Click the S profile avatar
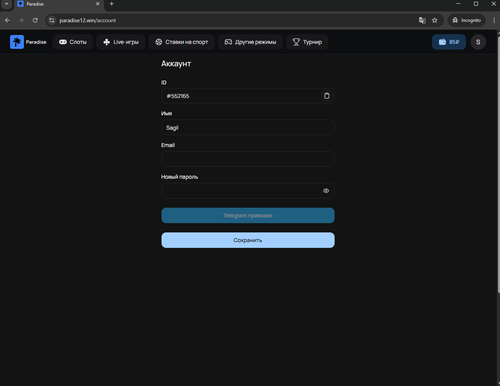Screen dimensions: 500x386 coord(478,42)
